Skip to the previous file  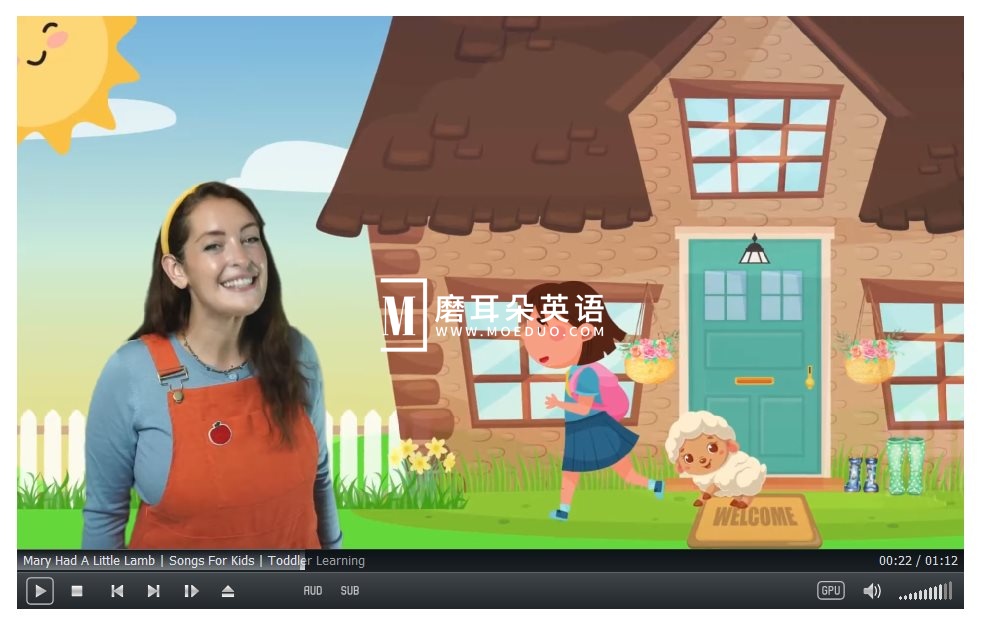[116, 591]
